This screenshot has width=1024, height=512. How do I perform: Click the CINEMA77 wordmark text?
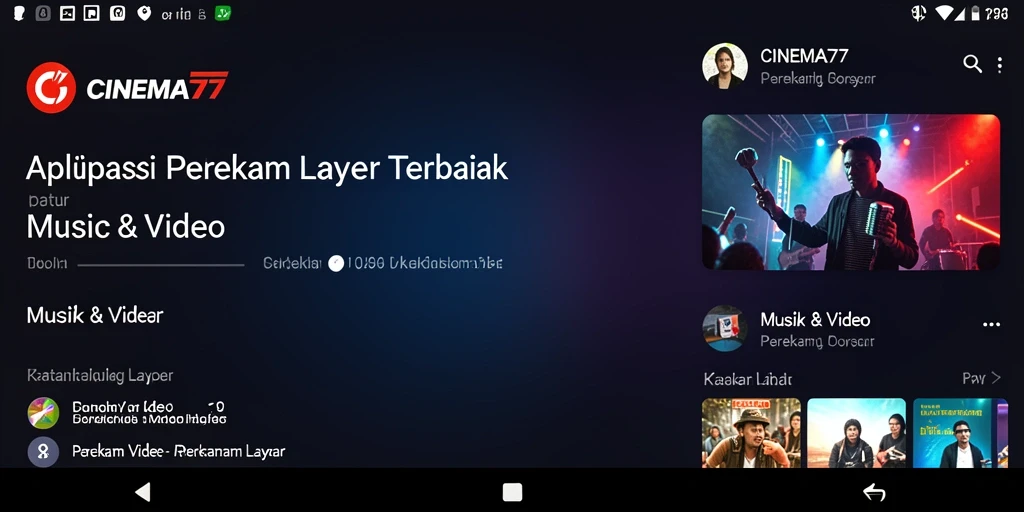157,88
